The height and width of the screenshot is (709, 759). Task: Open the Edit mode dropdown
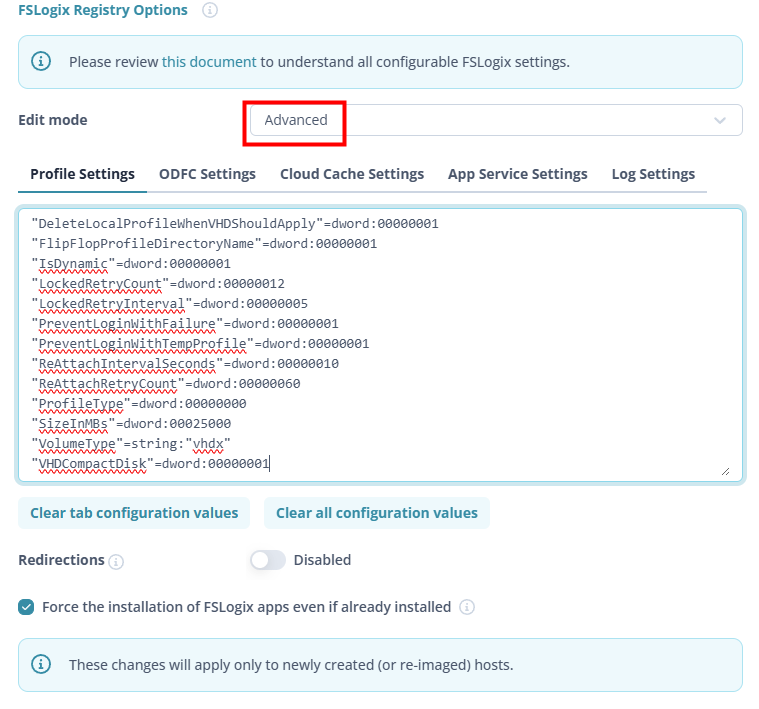pyautogui.click(x=496, y=120)
